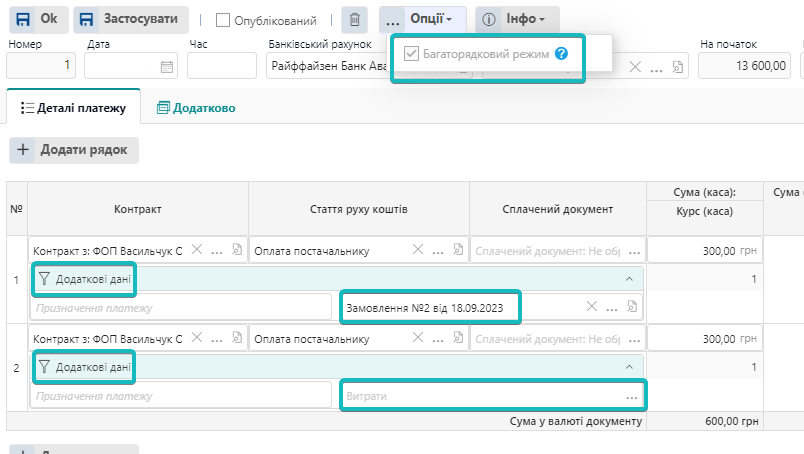Switch to the Додатково tab
The width and height of the screenshot is (804, 454).
tap(196, 107)
